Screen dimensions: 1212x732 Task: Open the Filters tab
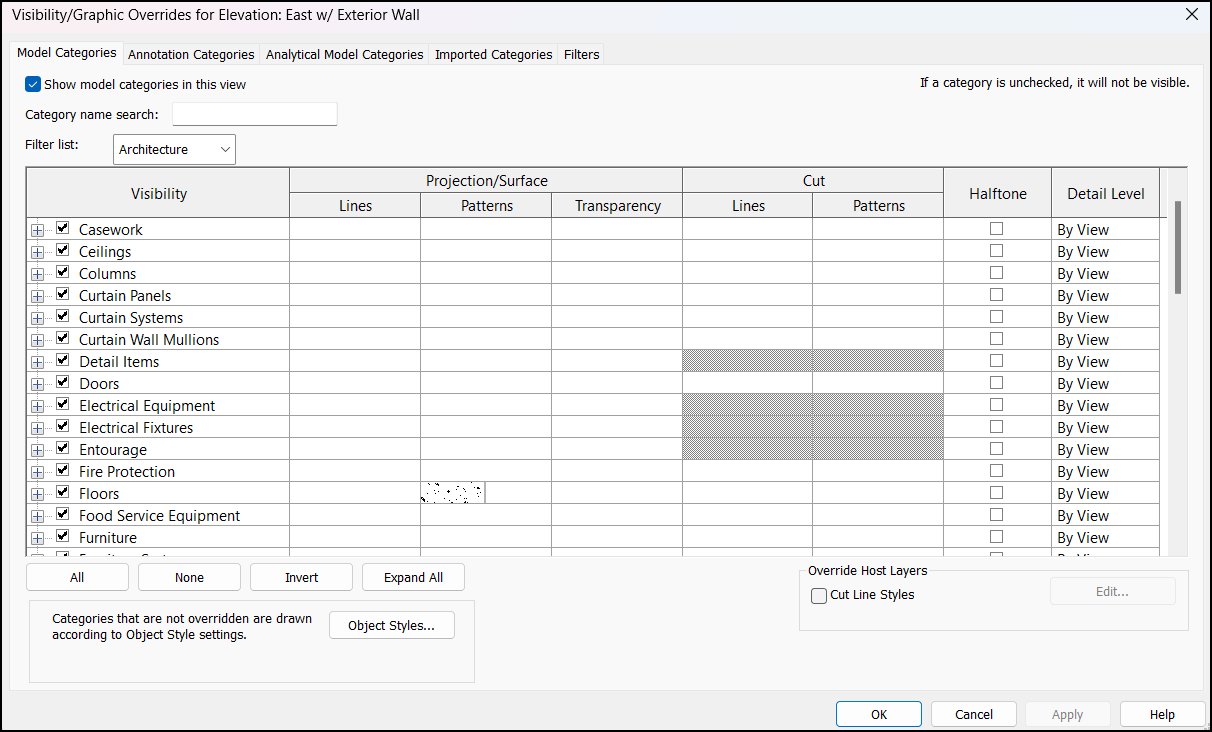point(581,55)
